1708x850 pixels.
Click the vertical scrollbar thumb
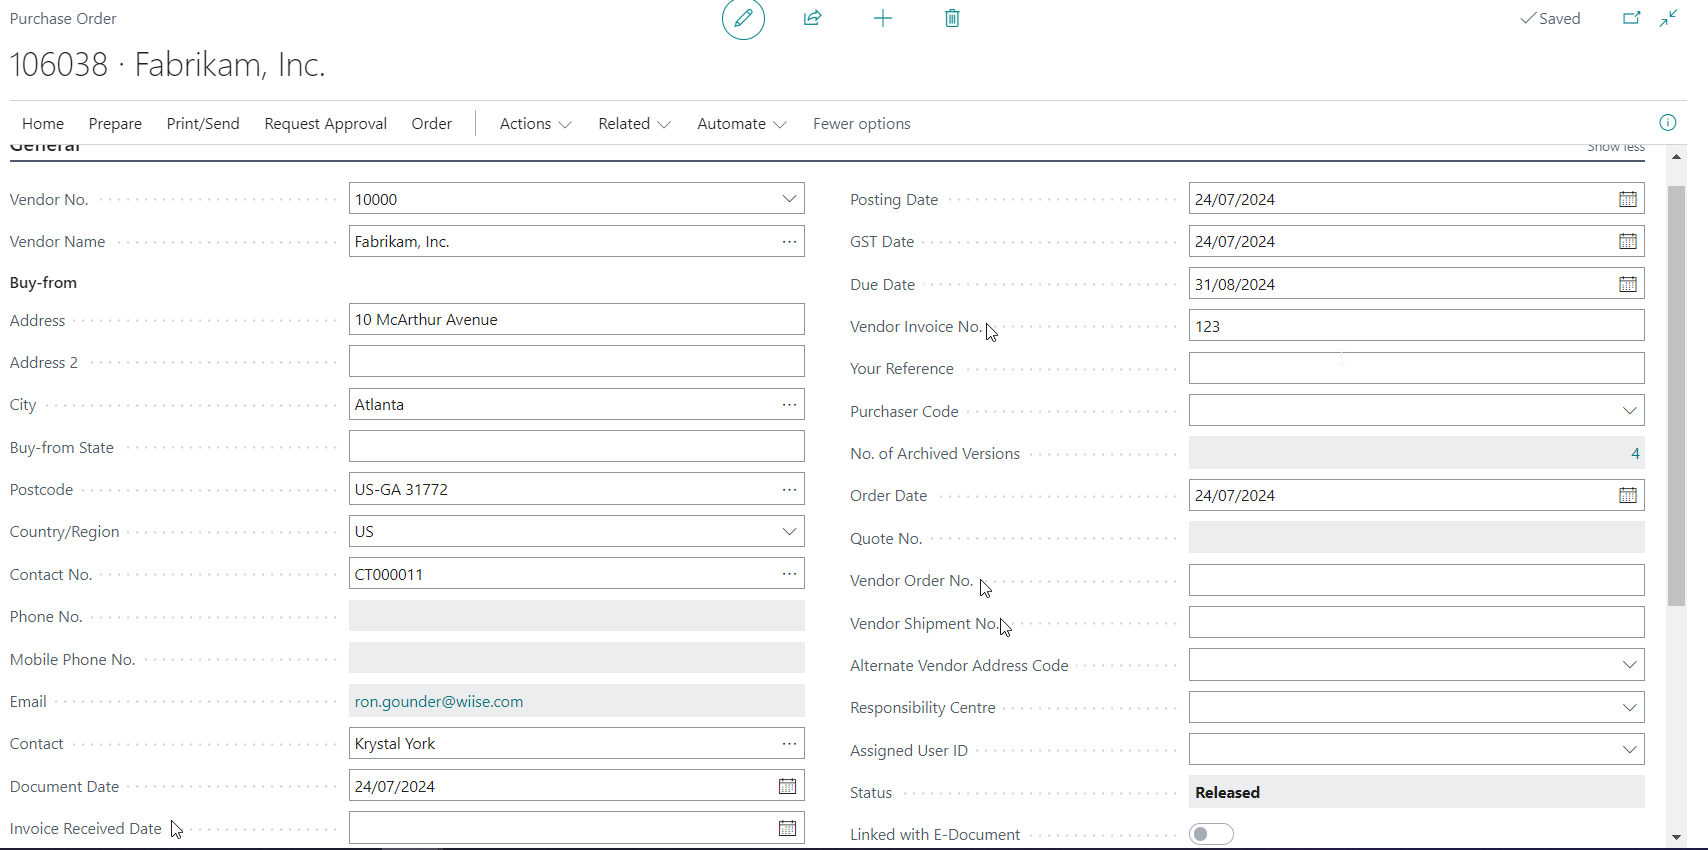(x=1676, y=395)
